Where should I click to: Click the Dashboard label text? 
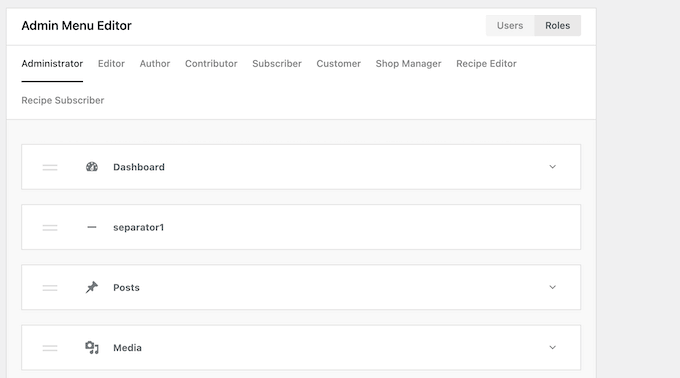pyautogui.click(x=139, y=167)
